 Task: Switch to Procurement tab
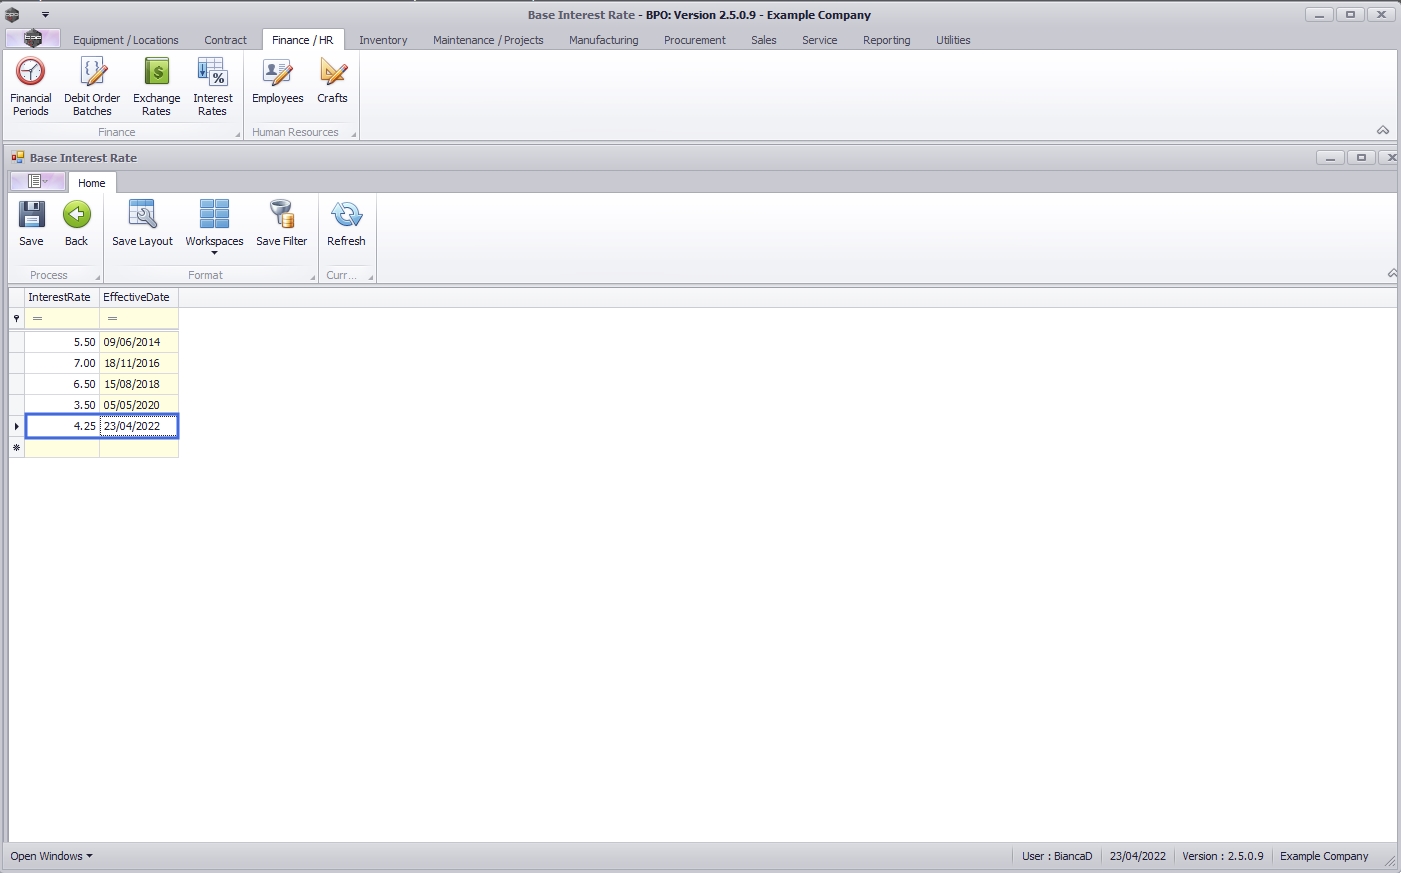[695, 40]
